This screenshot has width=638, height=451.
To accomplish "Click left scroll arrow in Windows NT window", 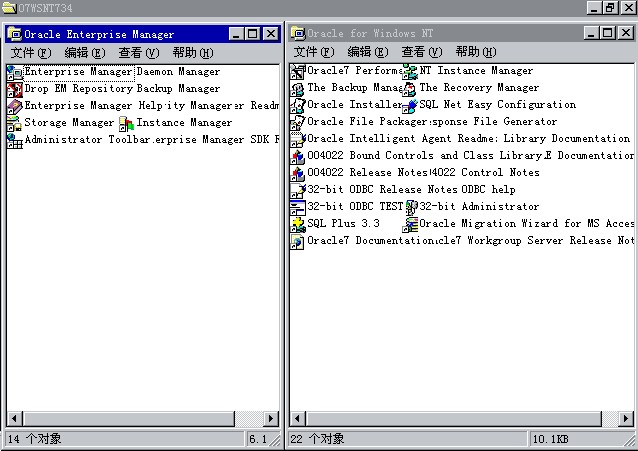I will (x=297, y=418).
